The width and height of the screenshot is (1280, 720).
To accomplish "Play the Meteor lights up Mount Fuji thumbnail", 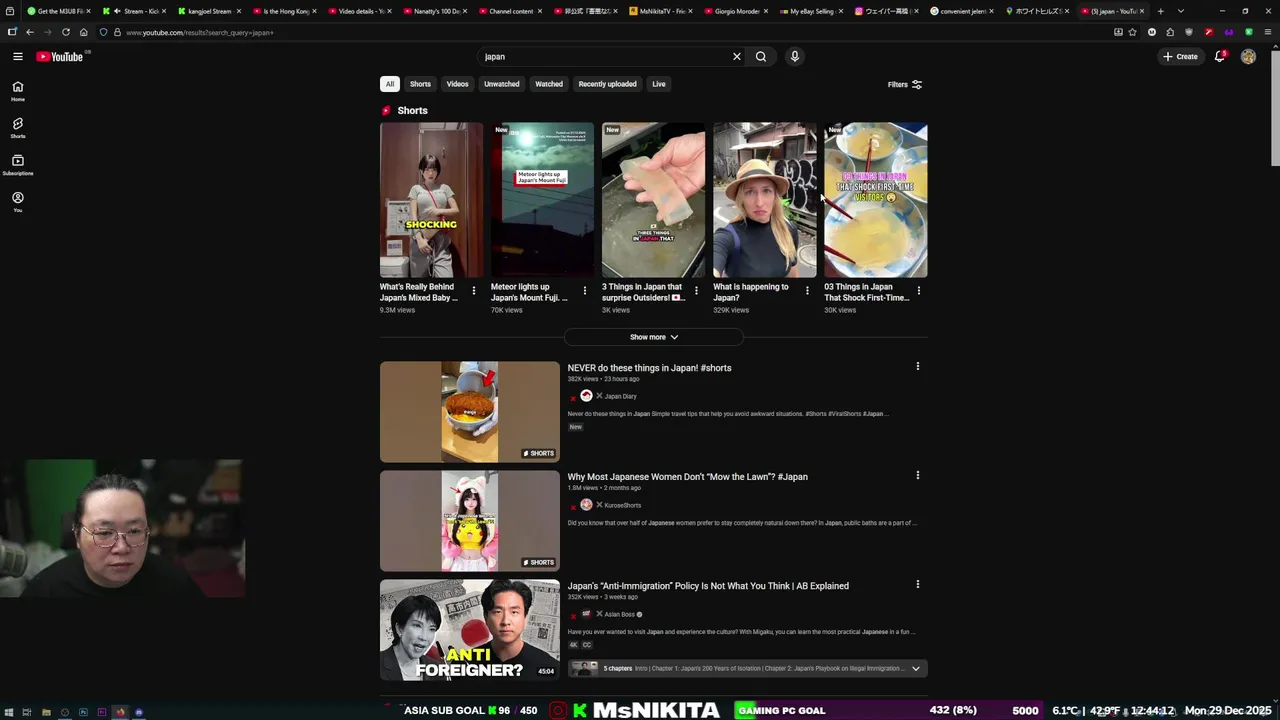I will coord(542,200).
